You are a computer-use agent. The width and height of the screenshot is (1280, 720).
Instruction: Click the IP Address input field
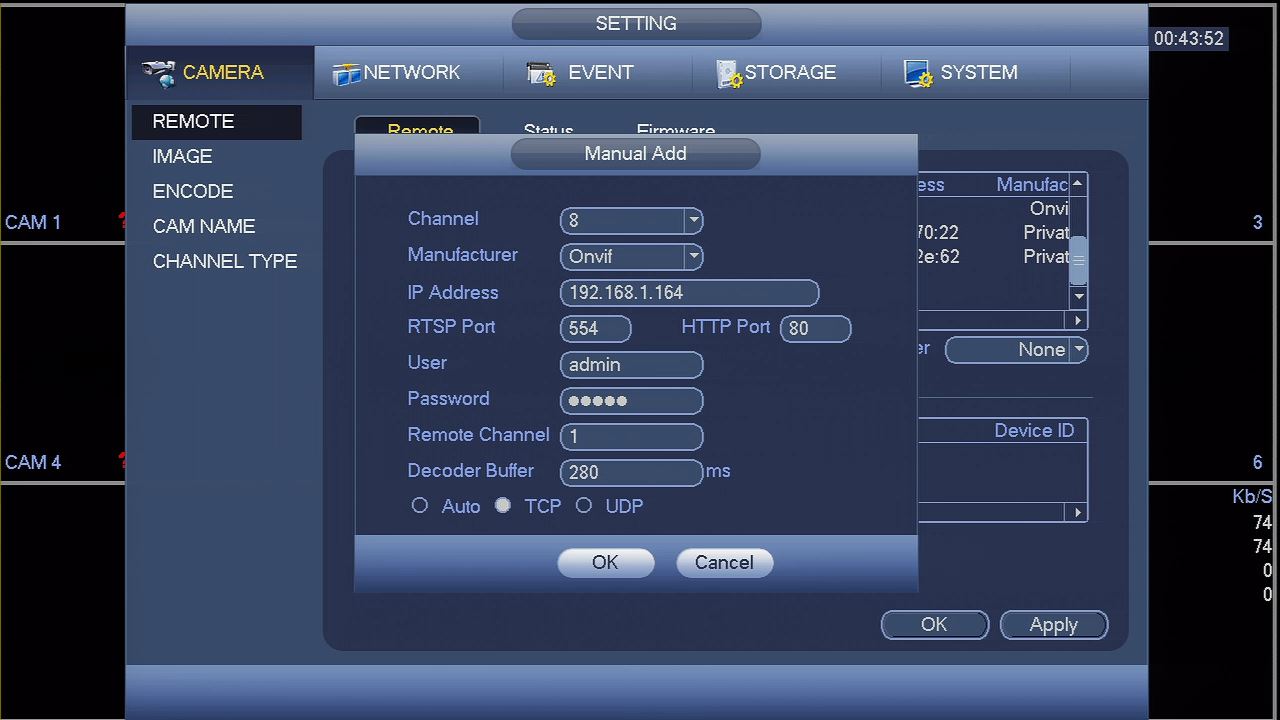tap(690, 292)
